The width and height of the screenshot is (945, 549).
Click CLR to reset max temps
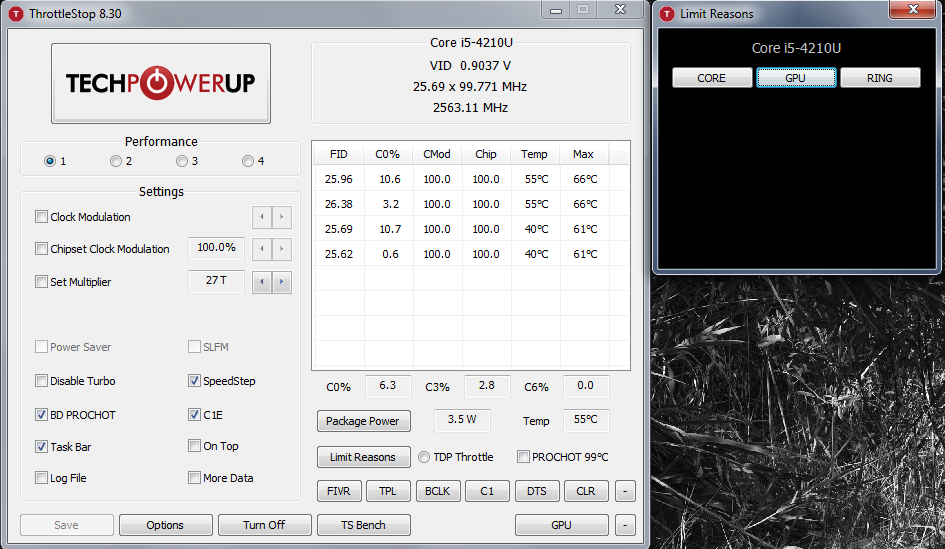(586, 491)
